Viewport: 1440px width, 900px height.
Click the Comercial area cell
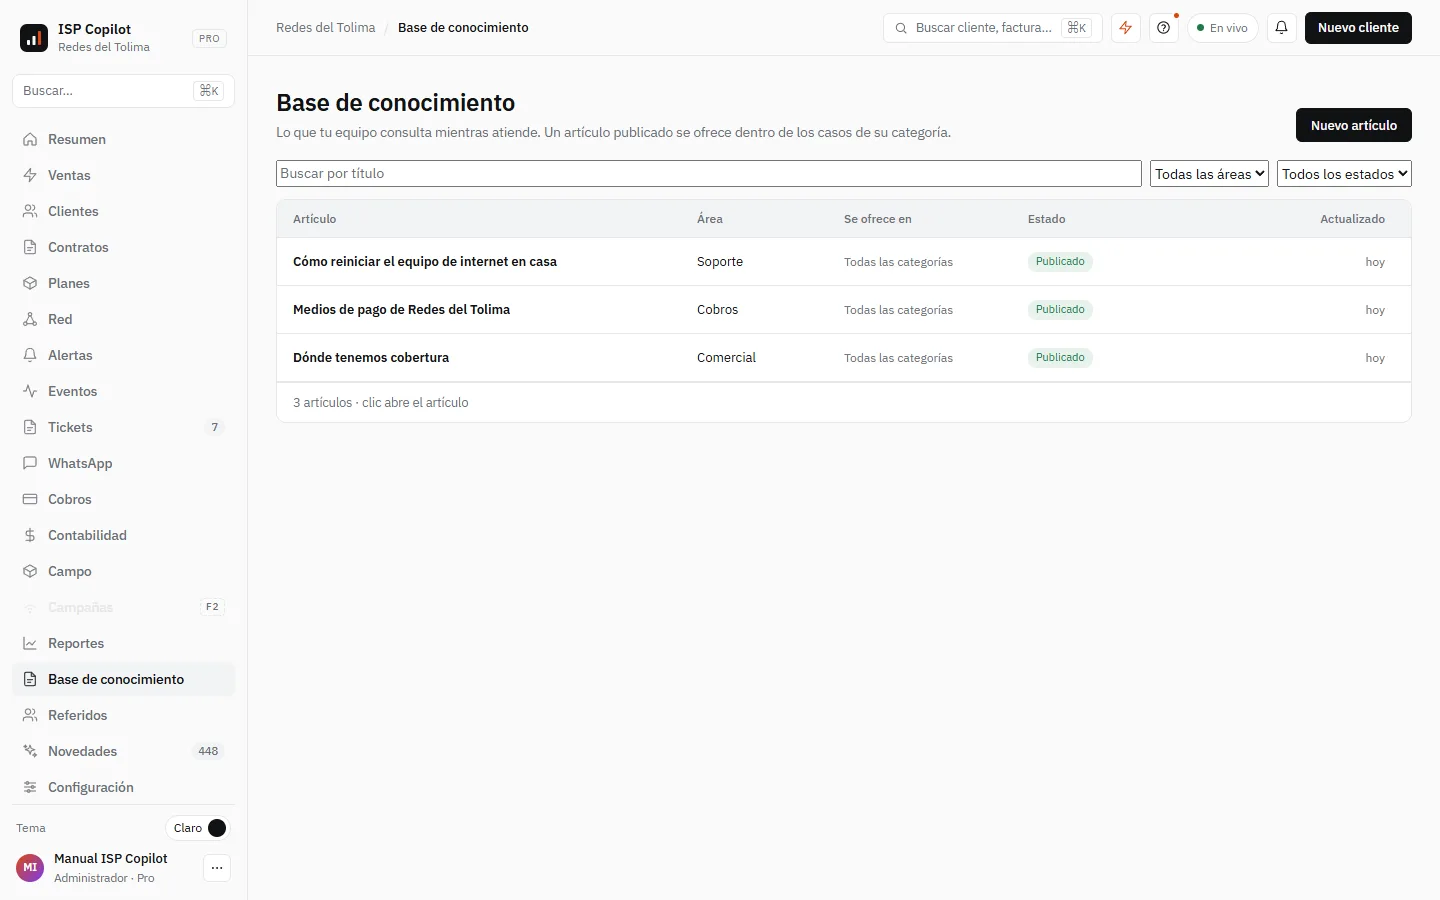coord(726,358)
